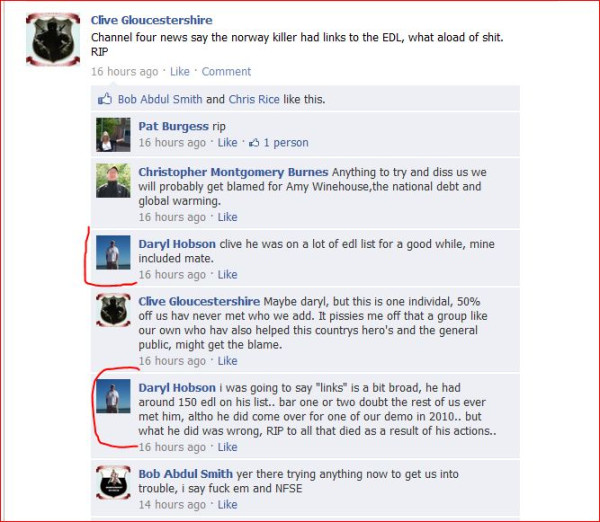Like Christopher Montgomery Burnes's comment
600x522 pixels.
click(228, 217)
